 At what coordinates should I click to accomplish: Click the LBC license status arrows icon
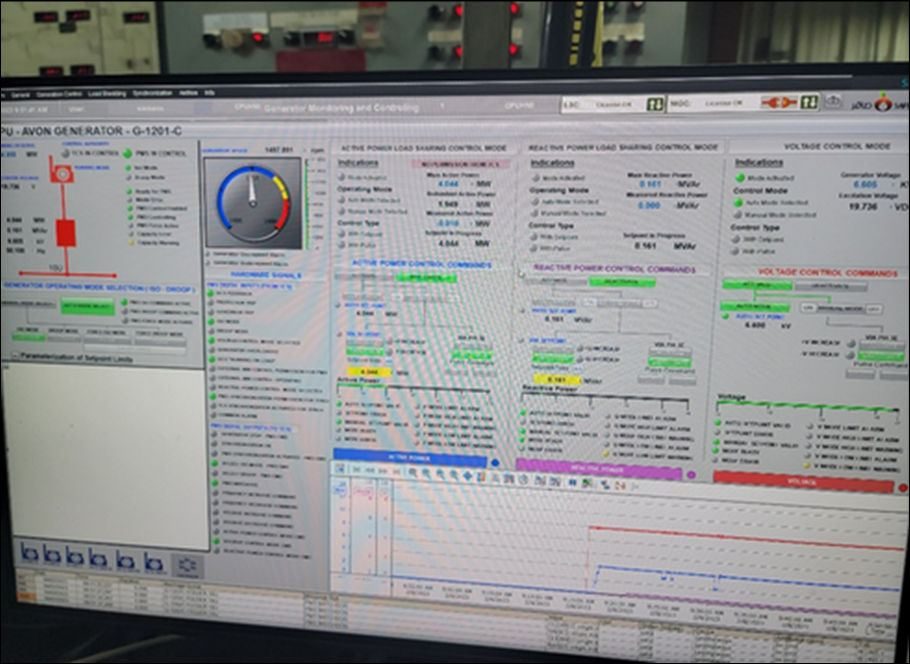(655, 104)
